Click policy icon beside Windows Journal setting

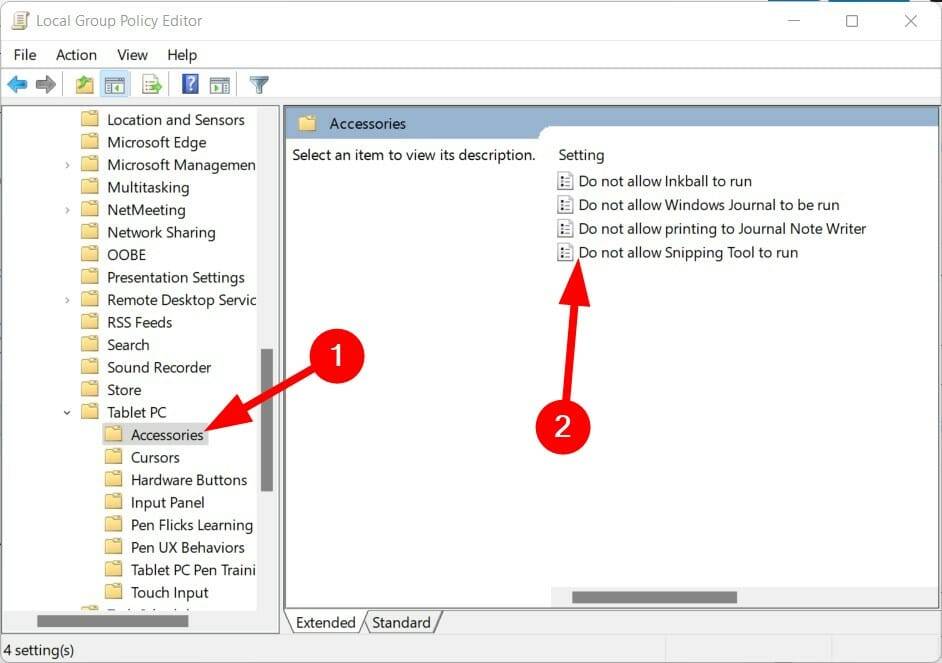(x=565, y=205)
